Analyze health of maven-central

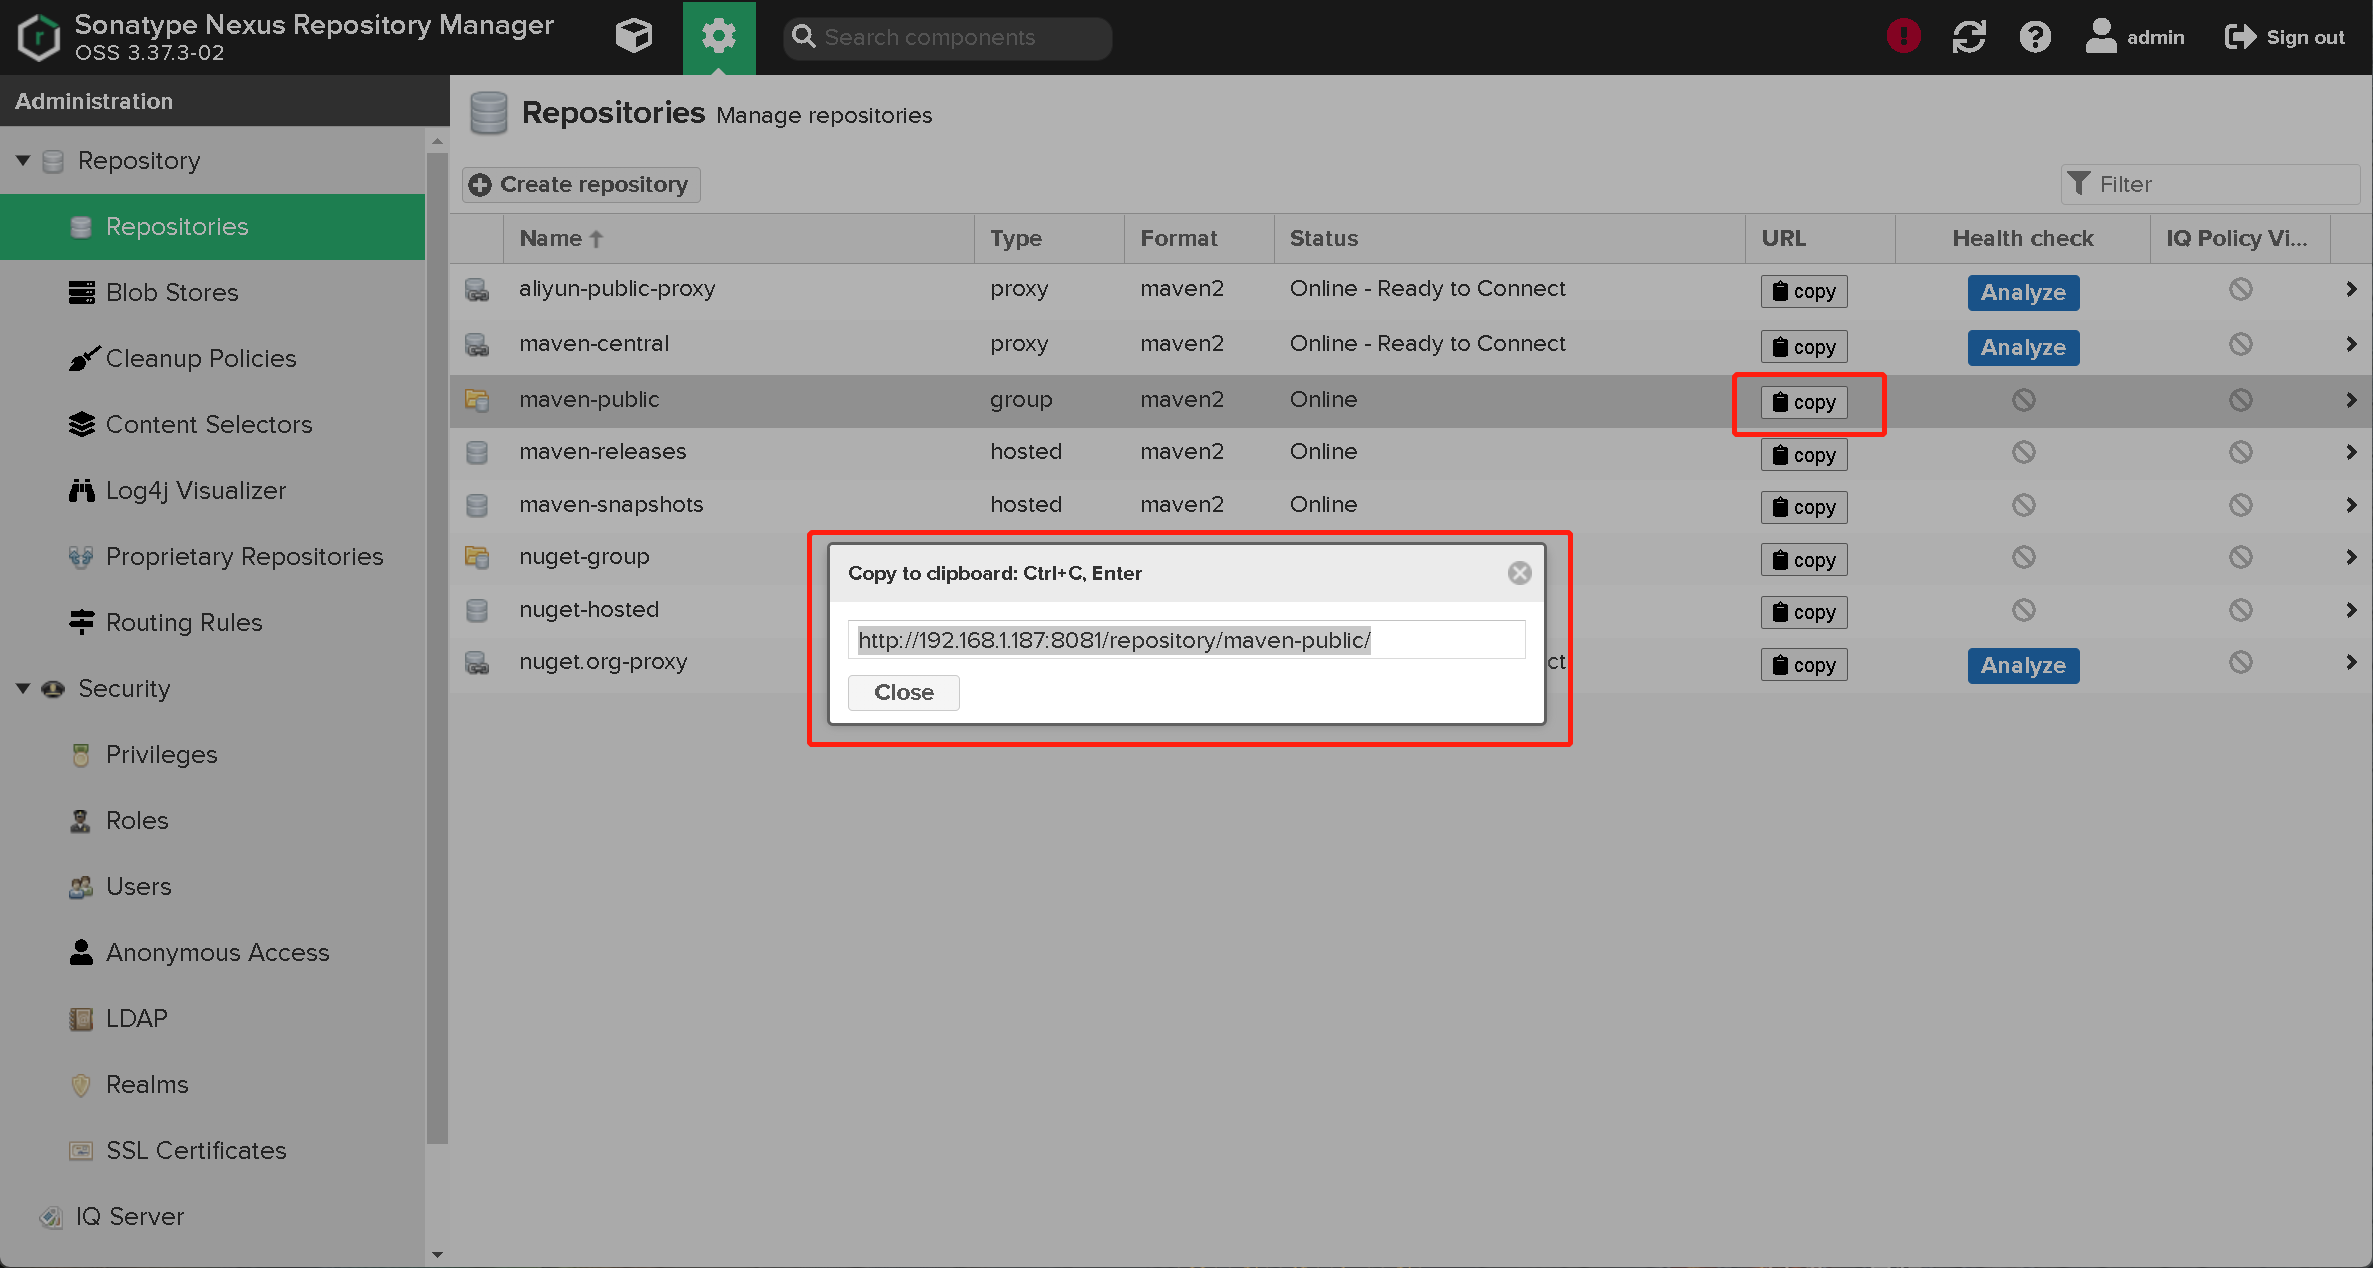pos(2023,348)
